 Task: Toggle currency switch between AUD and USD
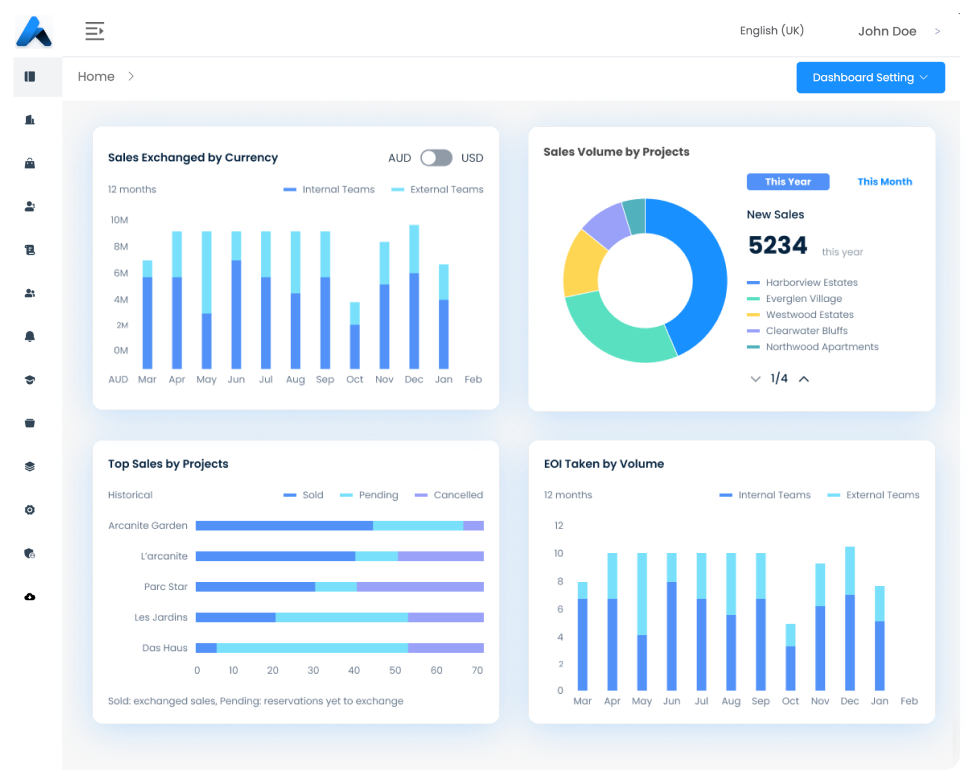[x=436, y=158]
